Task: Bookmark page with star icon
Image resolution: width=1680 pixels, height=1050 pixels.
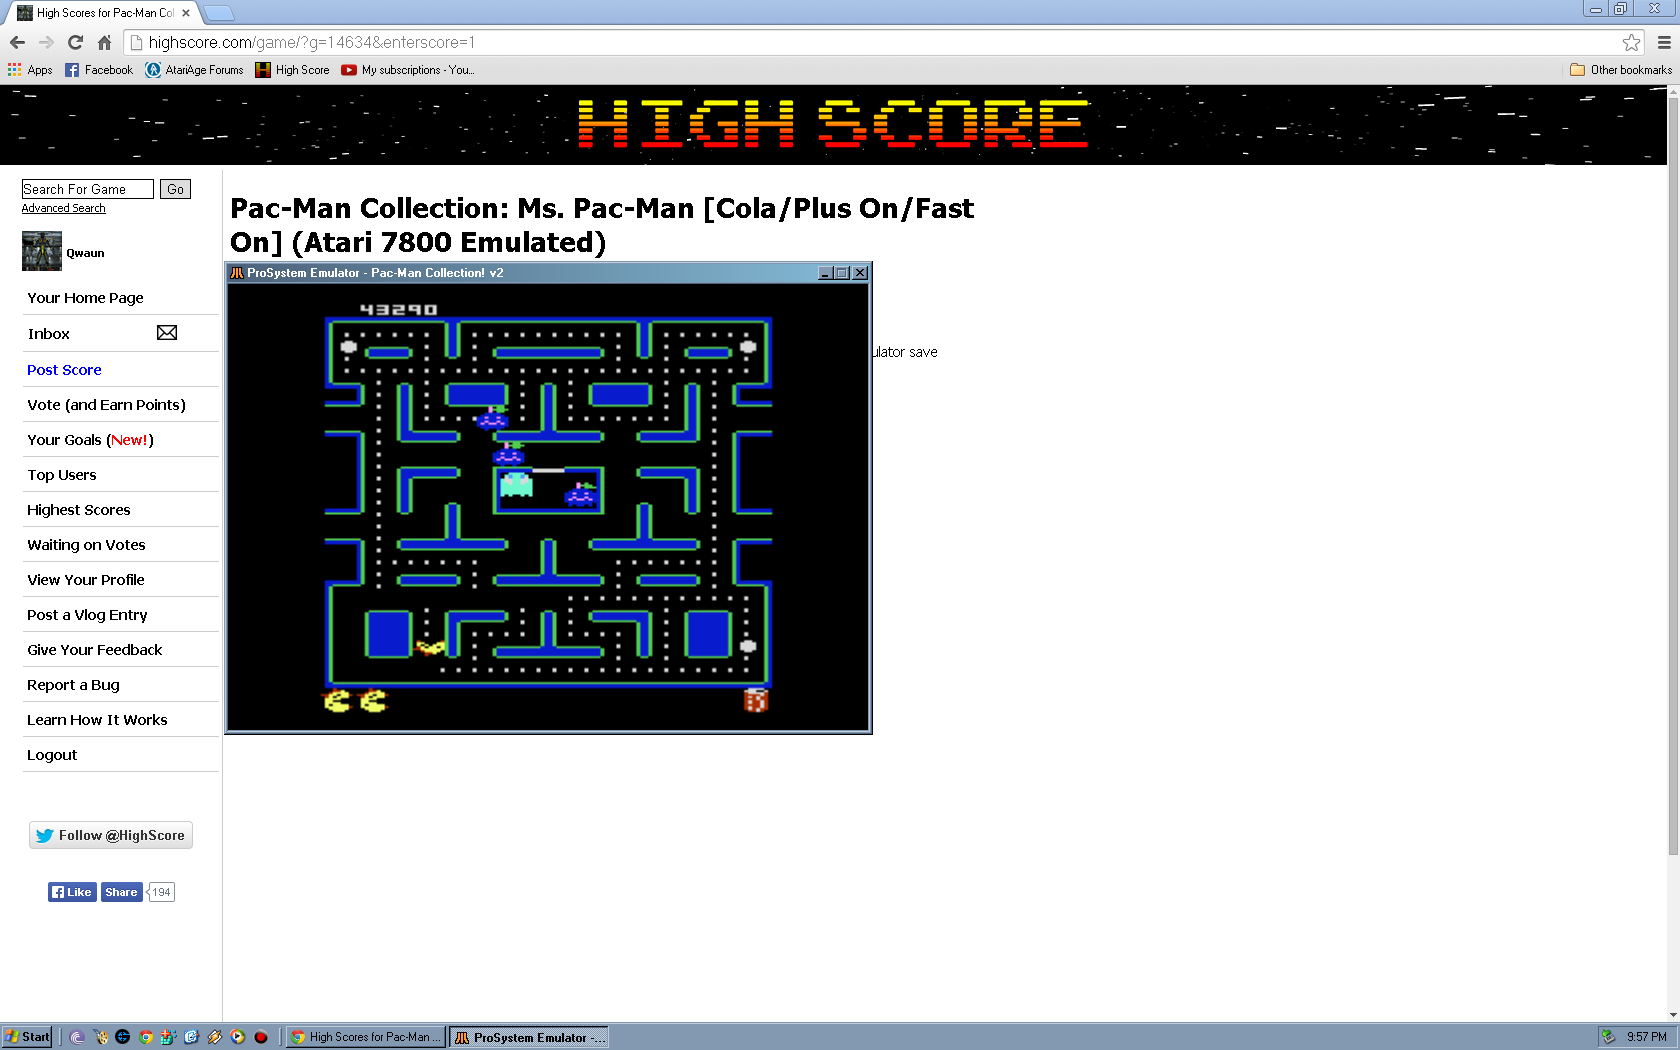Action: [x=1631, y=42]
